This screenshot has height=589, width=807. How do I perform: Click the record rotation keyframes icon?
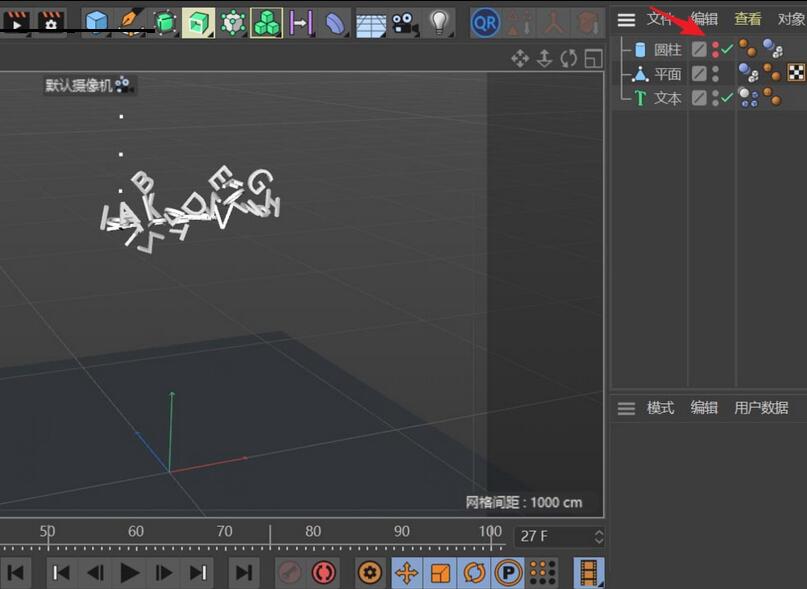pyautogui.click(x=474, y=573)
